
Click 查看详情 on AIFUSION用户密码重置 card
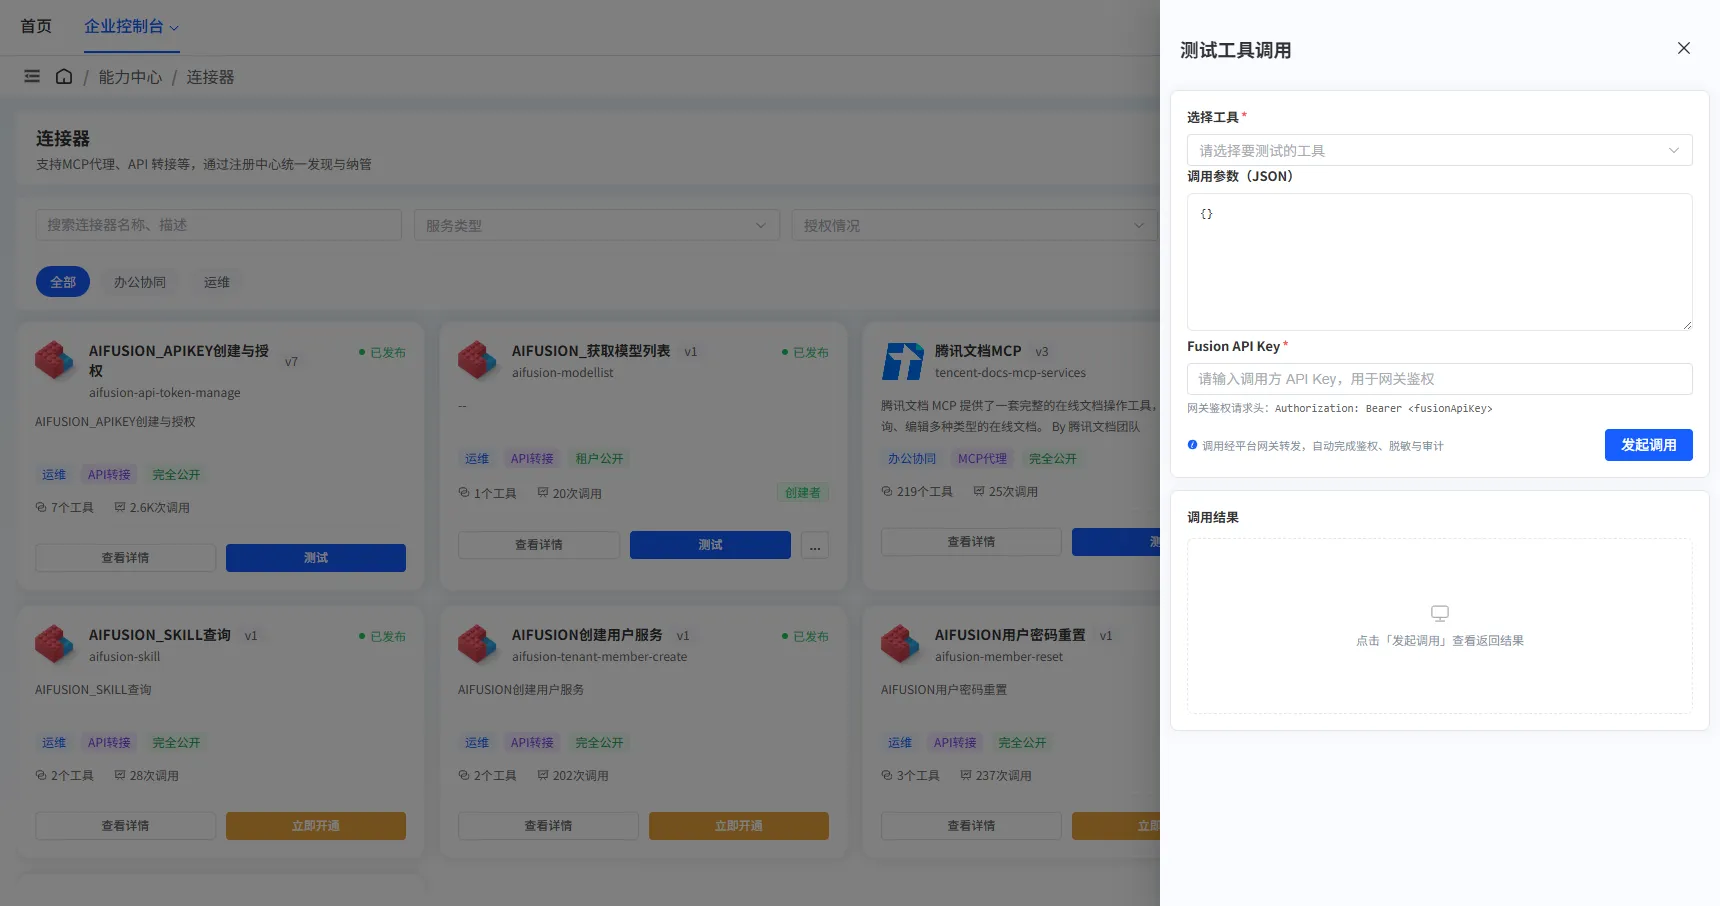971,826
